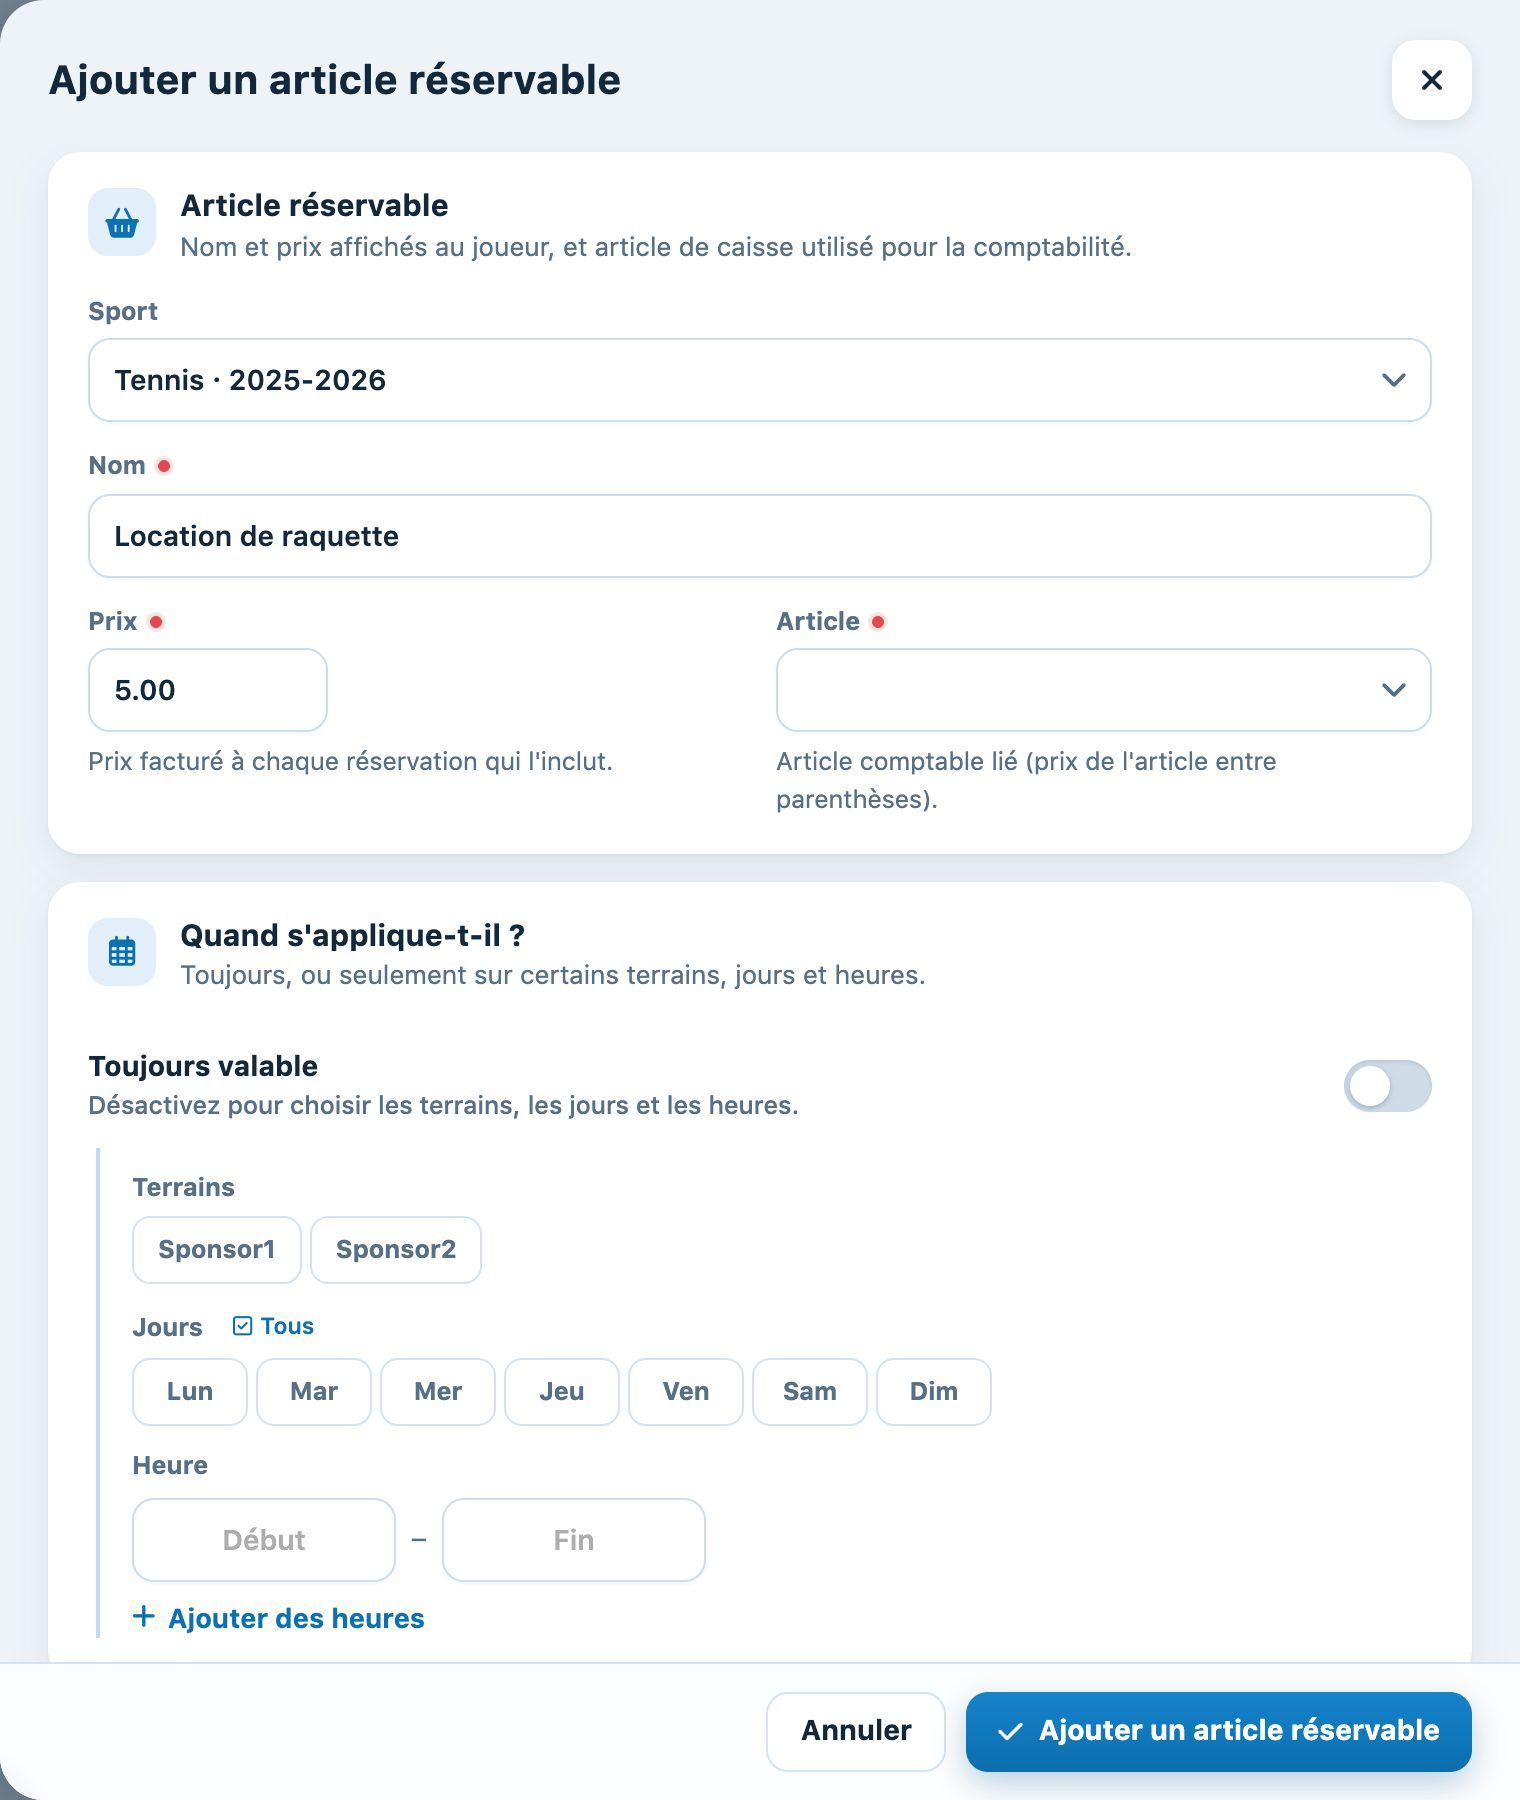Open the Sport dropdown showing Tennis · 2025-2026
This screenshot has height=1800, width=1520.
coord(760,380)
